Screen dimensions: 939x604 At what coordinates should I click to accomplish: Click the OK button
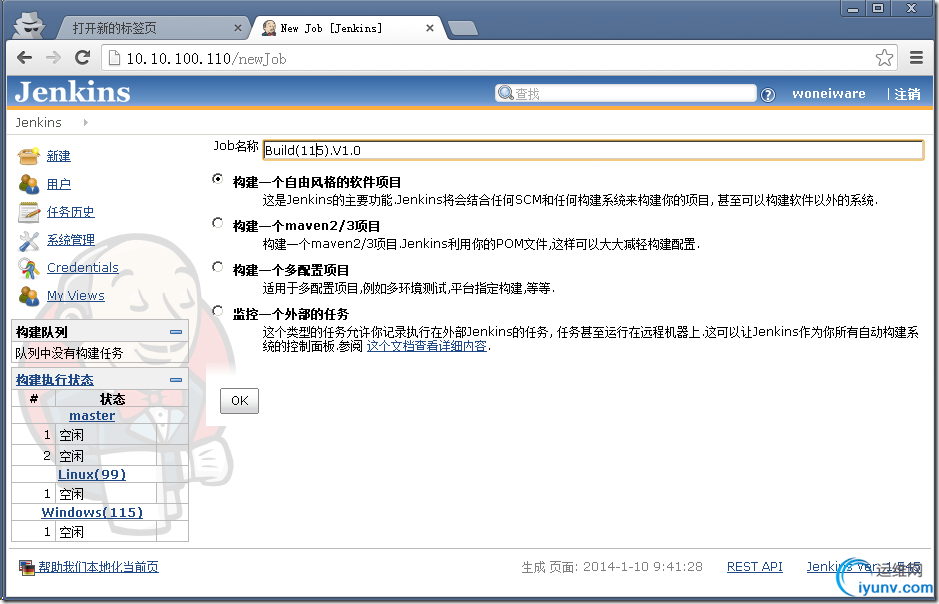(x=240, y=400)
